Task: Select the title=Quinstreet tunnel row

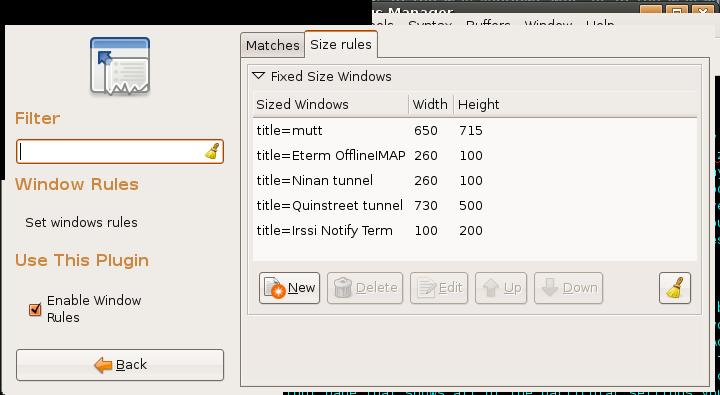Action: click(x=474, y=205)
